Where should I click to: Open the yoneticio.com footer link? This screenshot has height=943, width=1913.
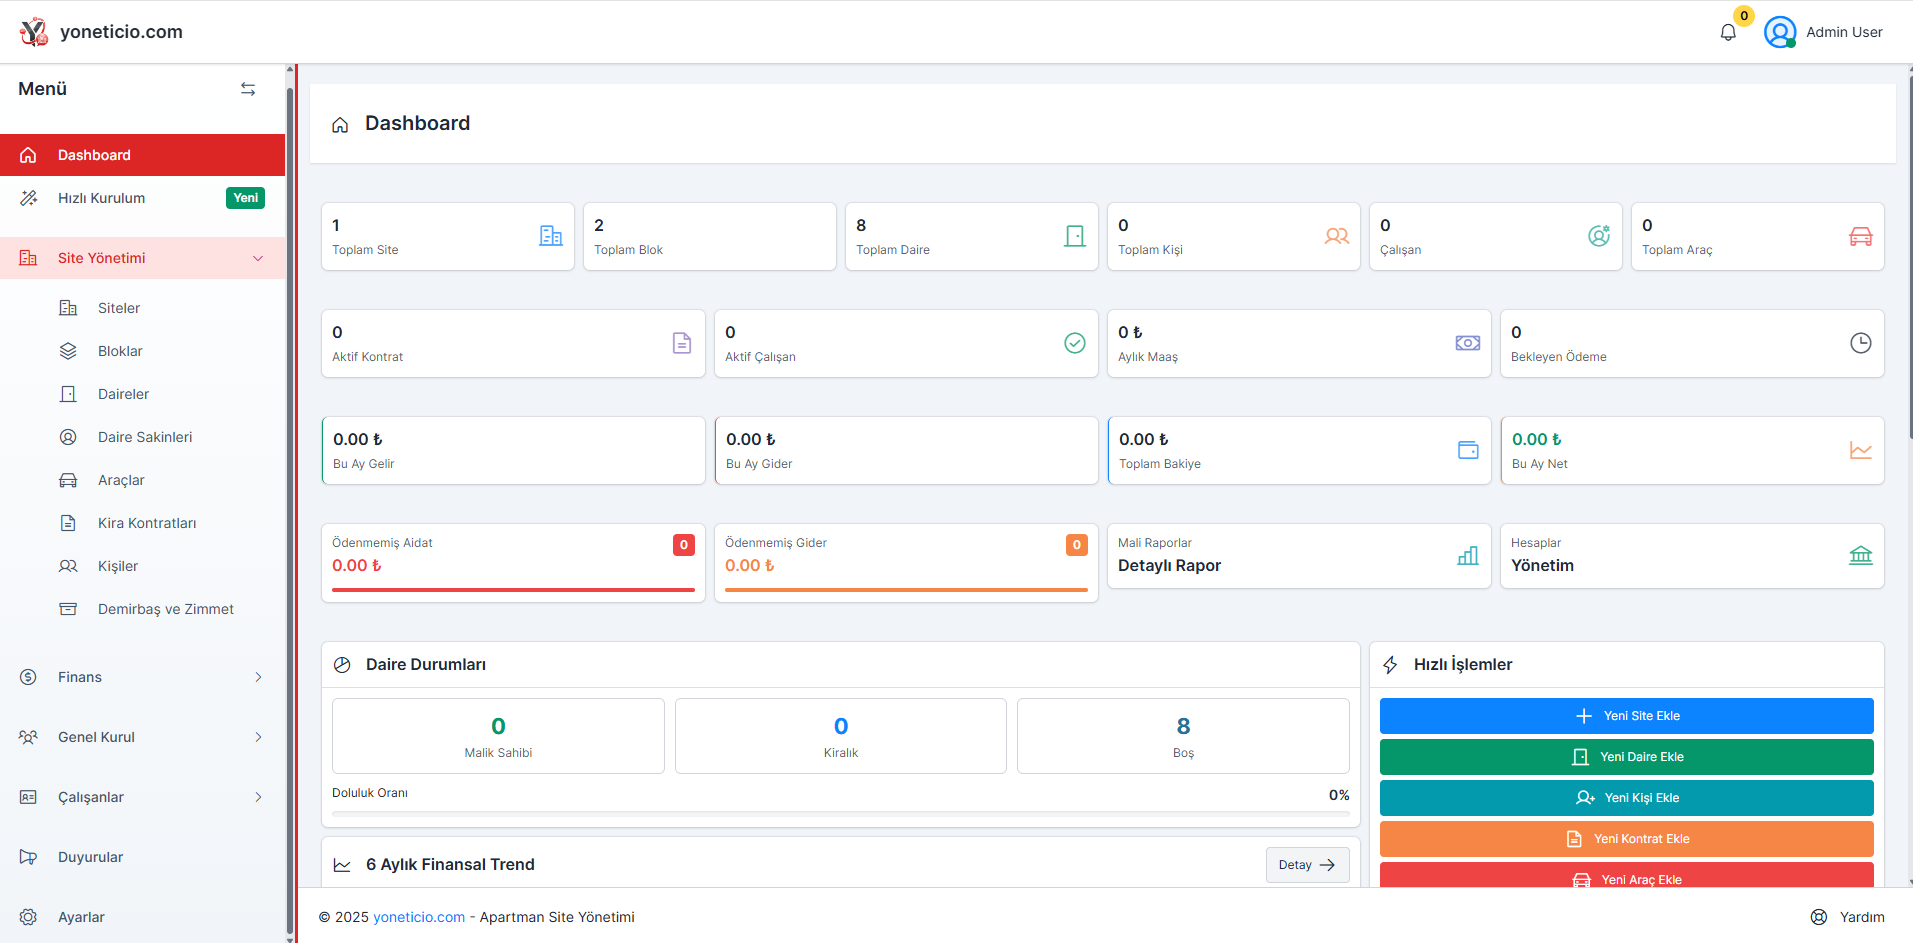[x=419, y=917]
